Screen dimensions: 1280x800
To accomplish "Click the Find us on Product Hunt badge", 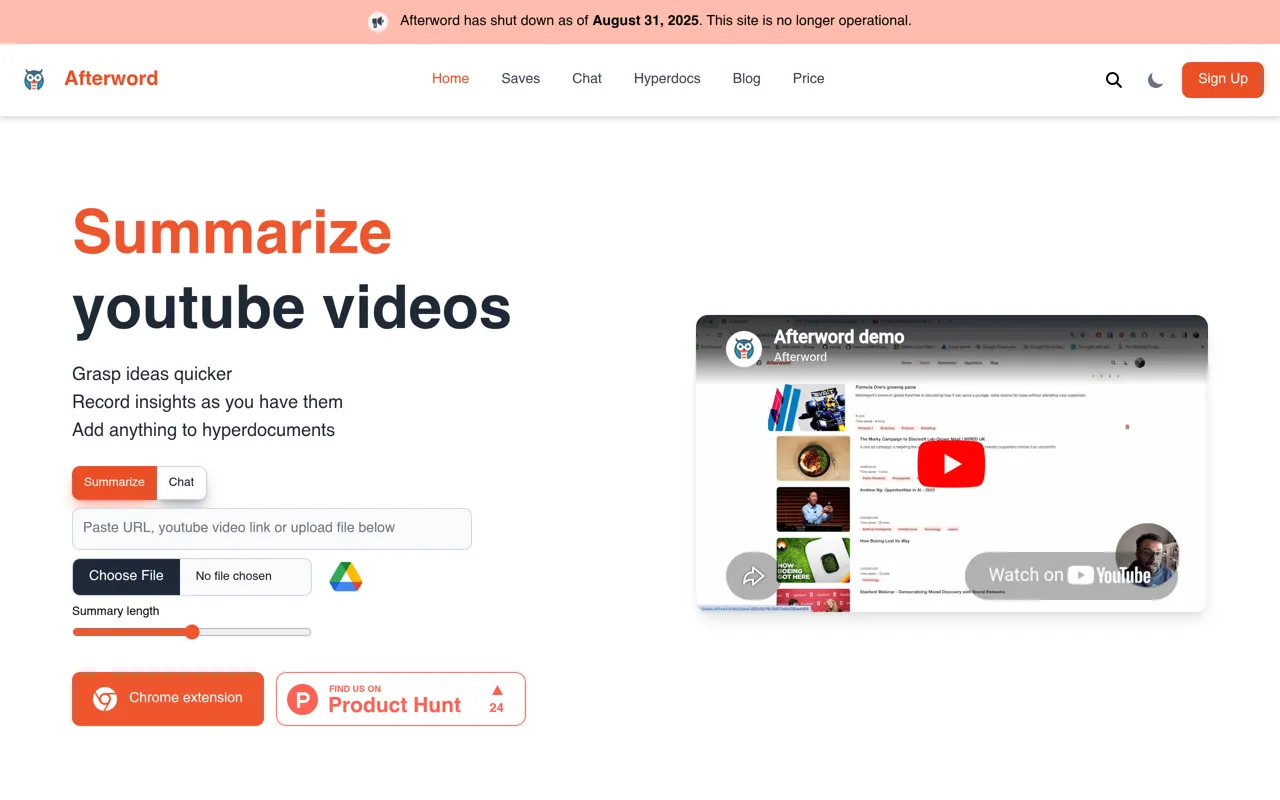I will pyautogui.click(x=401, y=699).
